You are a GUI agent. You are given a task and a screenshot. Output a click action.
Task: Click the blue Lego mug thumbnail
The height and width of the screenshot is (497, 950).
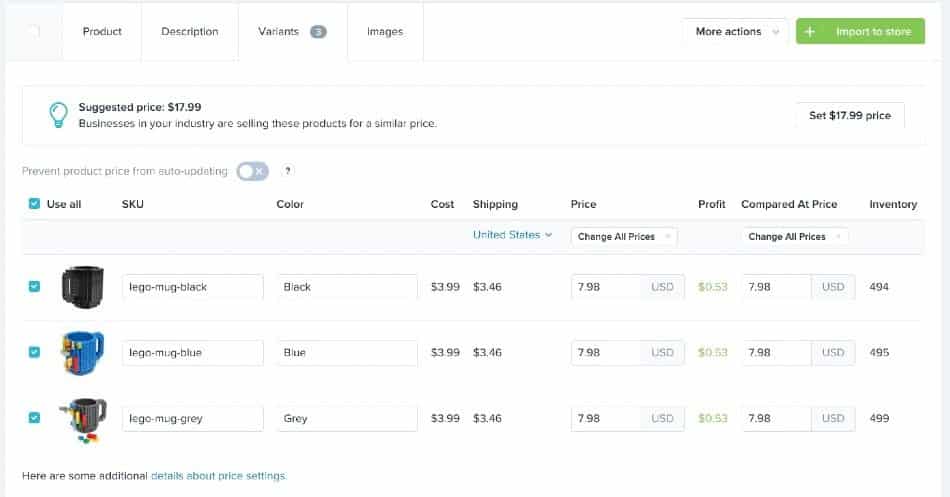click(x=82, y=352)
